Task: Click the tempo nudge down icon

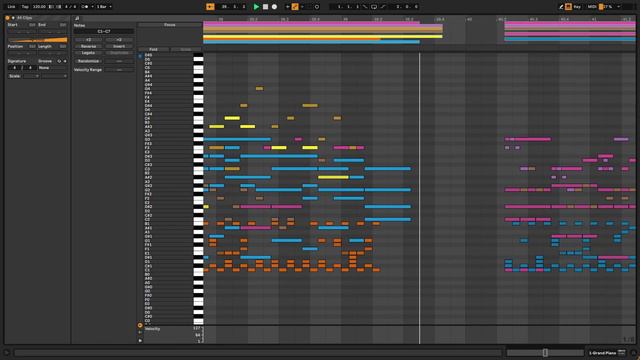Action: pos(51,7)
